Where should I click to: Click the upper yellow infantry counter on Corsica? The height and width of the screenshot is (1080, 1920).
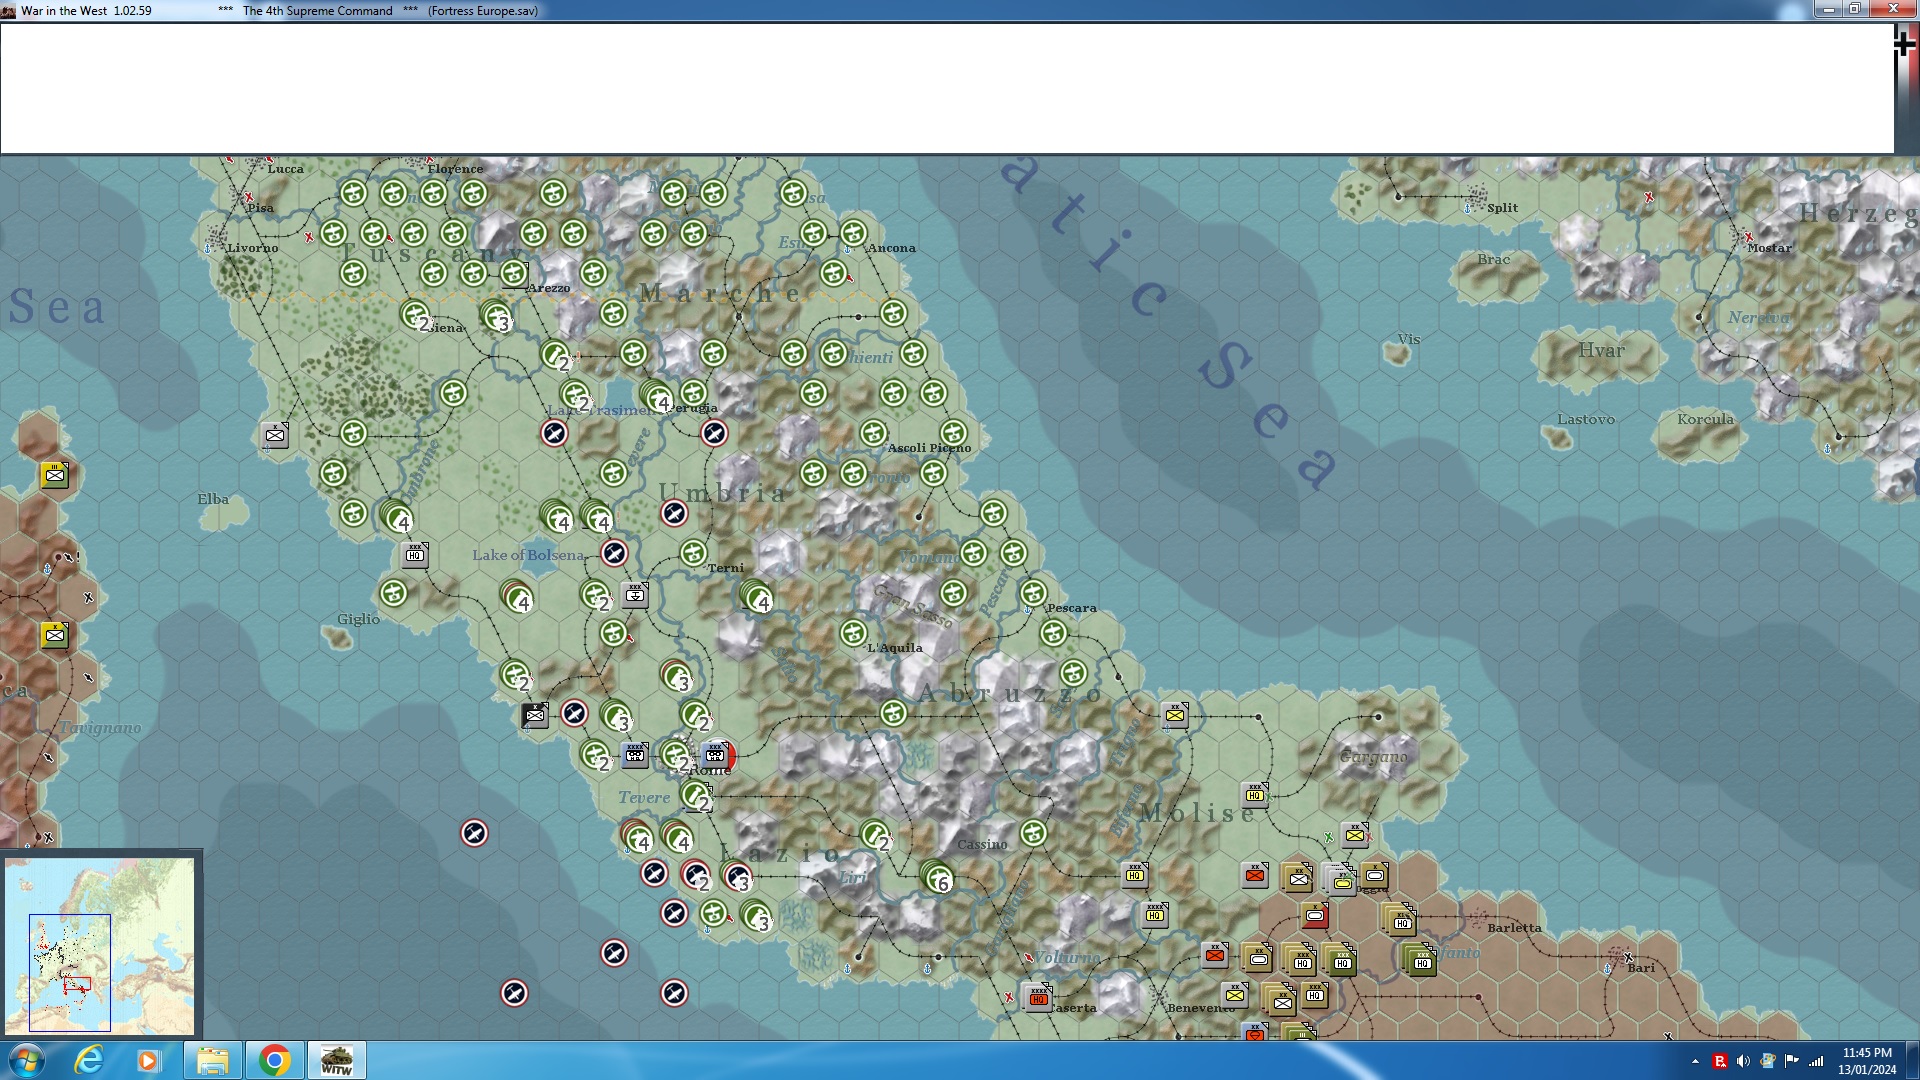coord(55,475)
